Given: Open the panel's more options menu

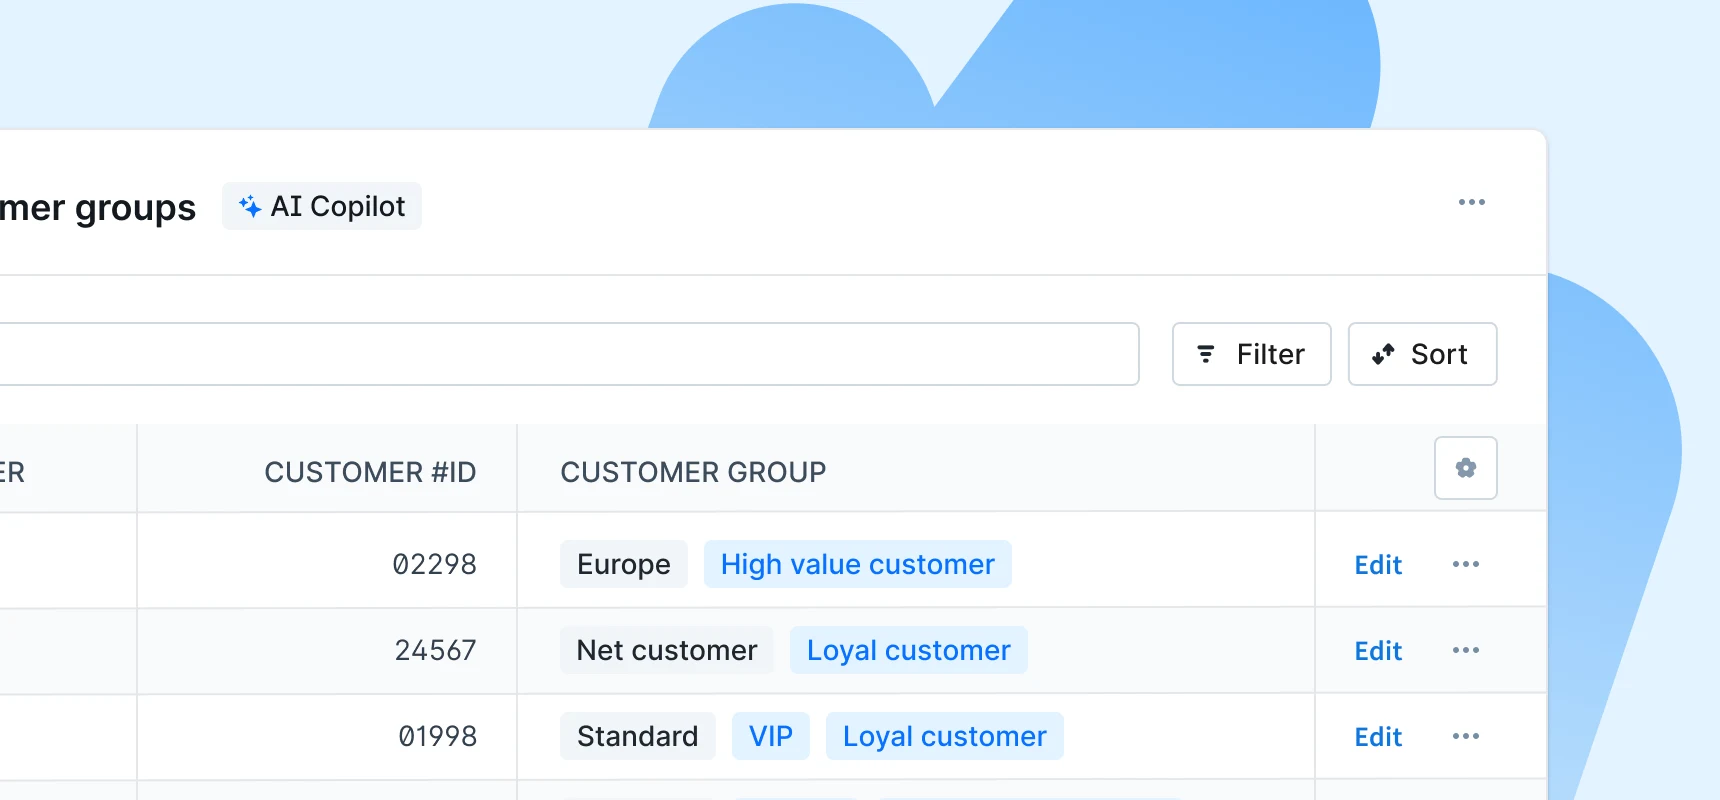Looking at the screenshot, I should (1471, 202).
